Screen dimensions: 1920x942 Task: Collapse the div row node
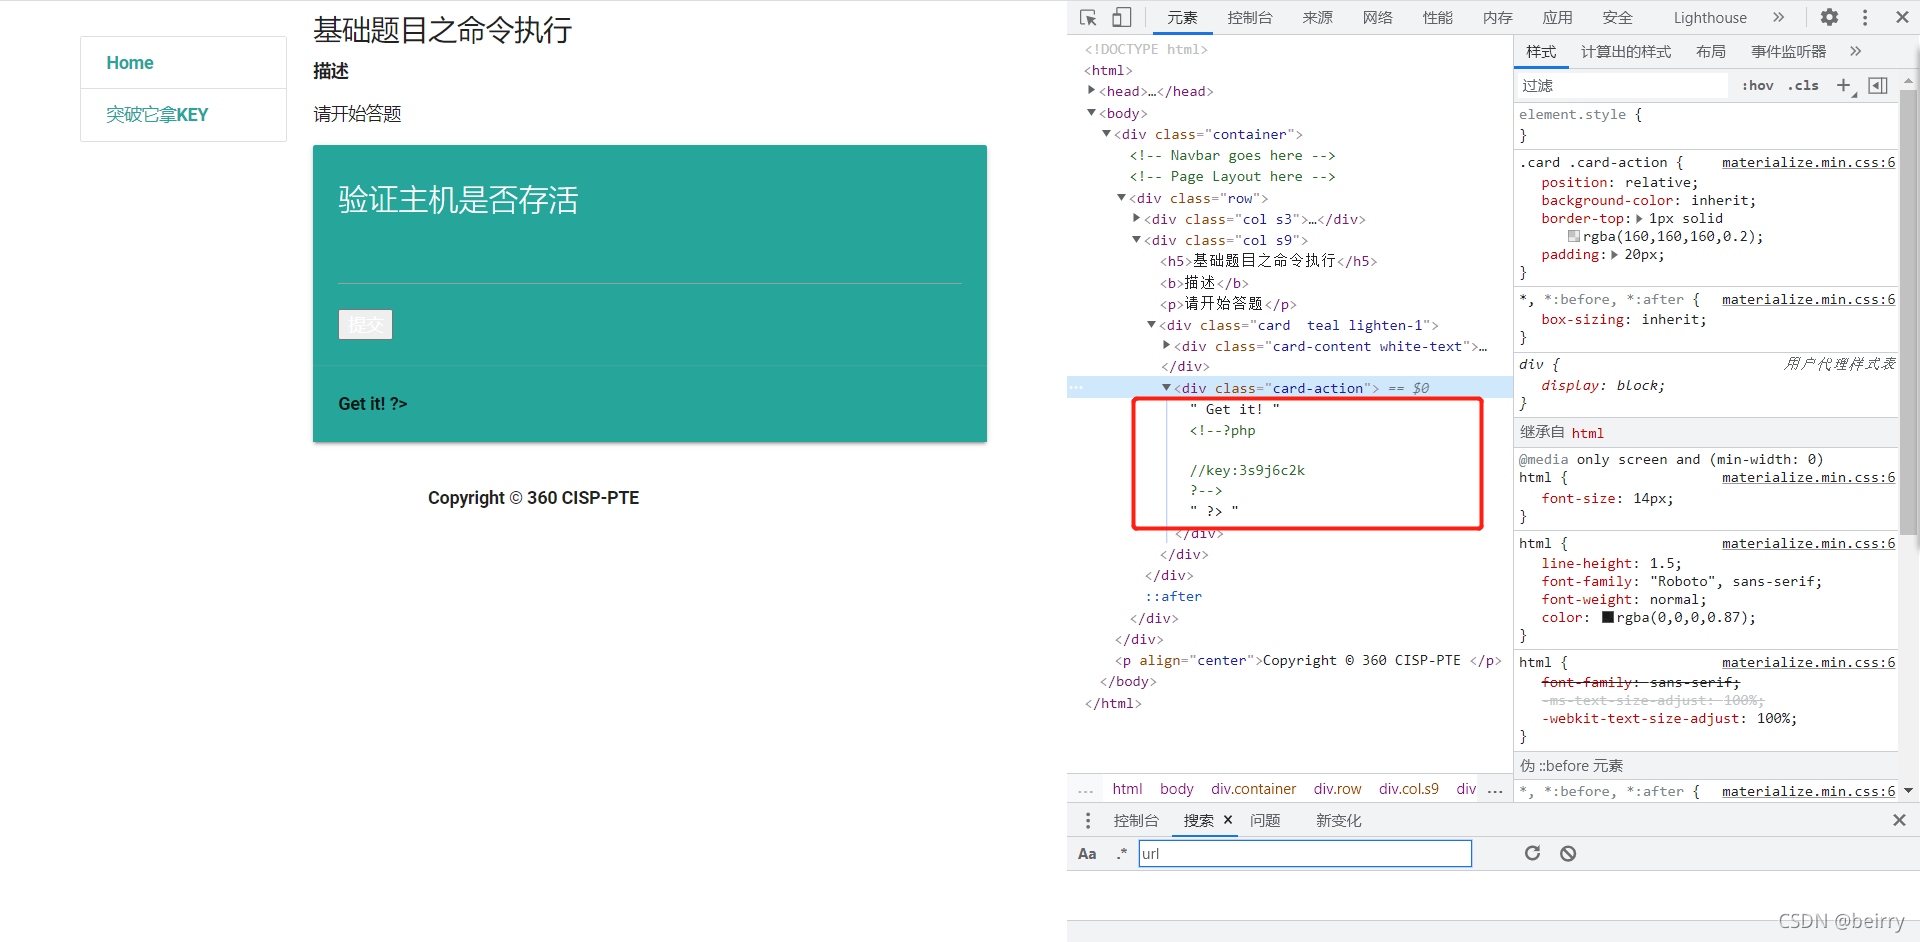1122,197
